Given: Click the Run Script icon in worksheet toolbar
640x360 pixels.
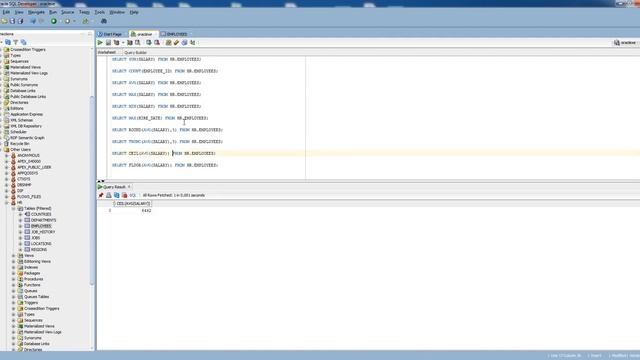Looking at the screenshot, I should click(108, 42).
